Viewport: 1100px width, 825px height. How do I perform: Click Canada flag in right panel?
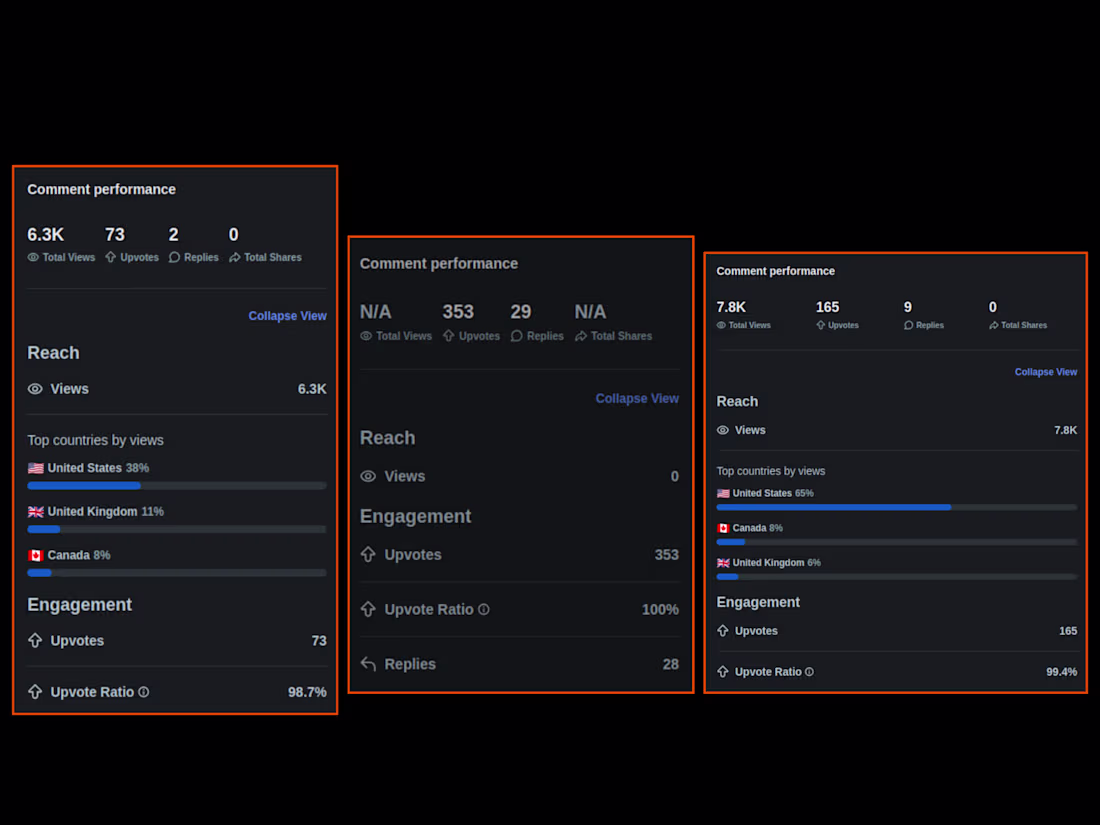point(723,528)
